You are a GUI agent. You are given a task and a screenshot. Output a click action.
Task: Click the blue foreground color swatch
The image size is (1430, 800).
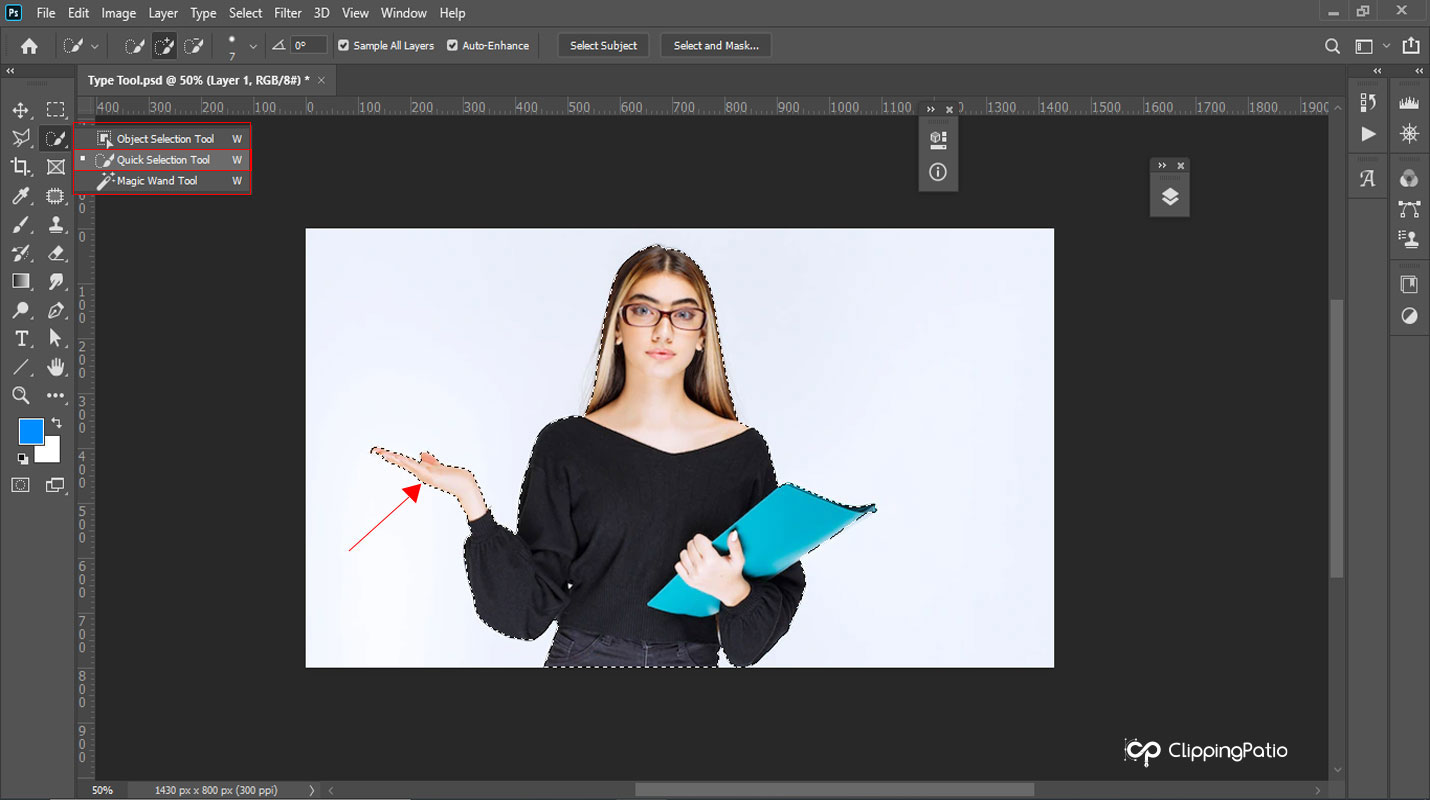[30, 431]
